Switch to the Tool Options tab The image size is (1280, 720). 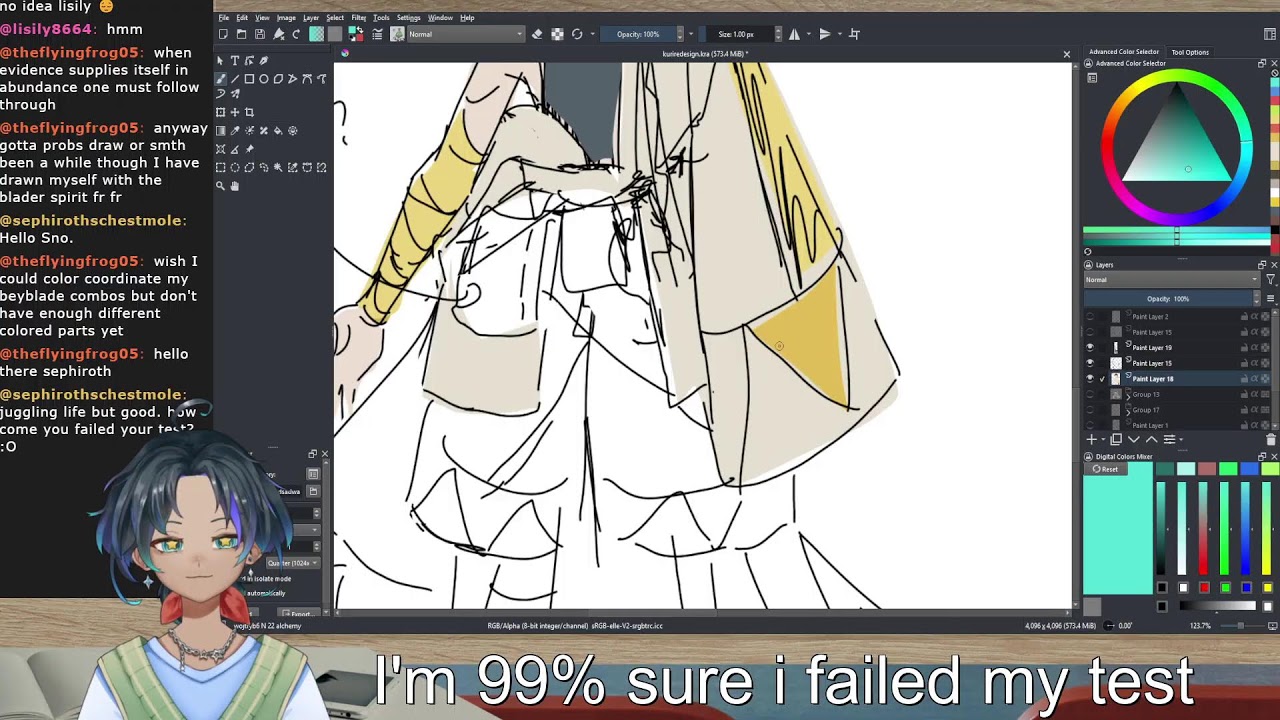tap(1190, 52)
